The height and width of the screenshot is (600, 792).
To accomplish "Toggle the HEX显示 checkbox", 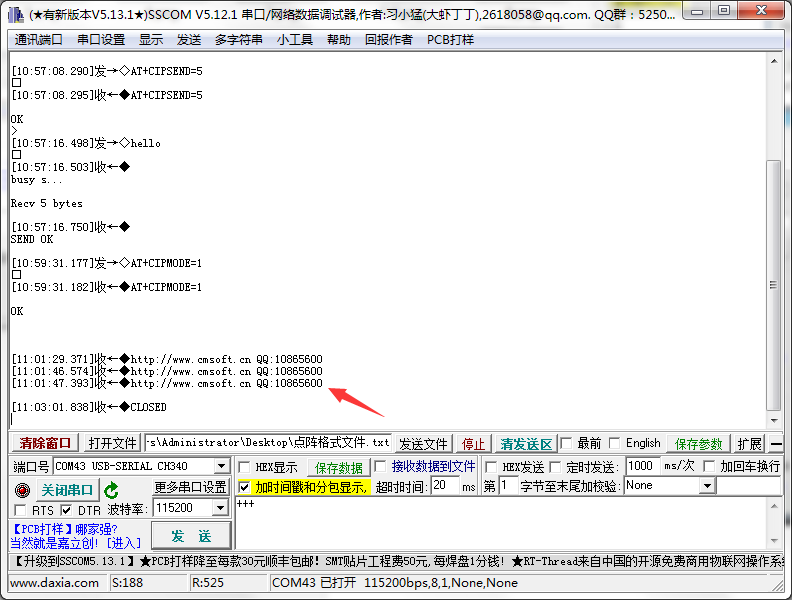I will tap(244, 467).
